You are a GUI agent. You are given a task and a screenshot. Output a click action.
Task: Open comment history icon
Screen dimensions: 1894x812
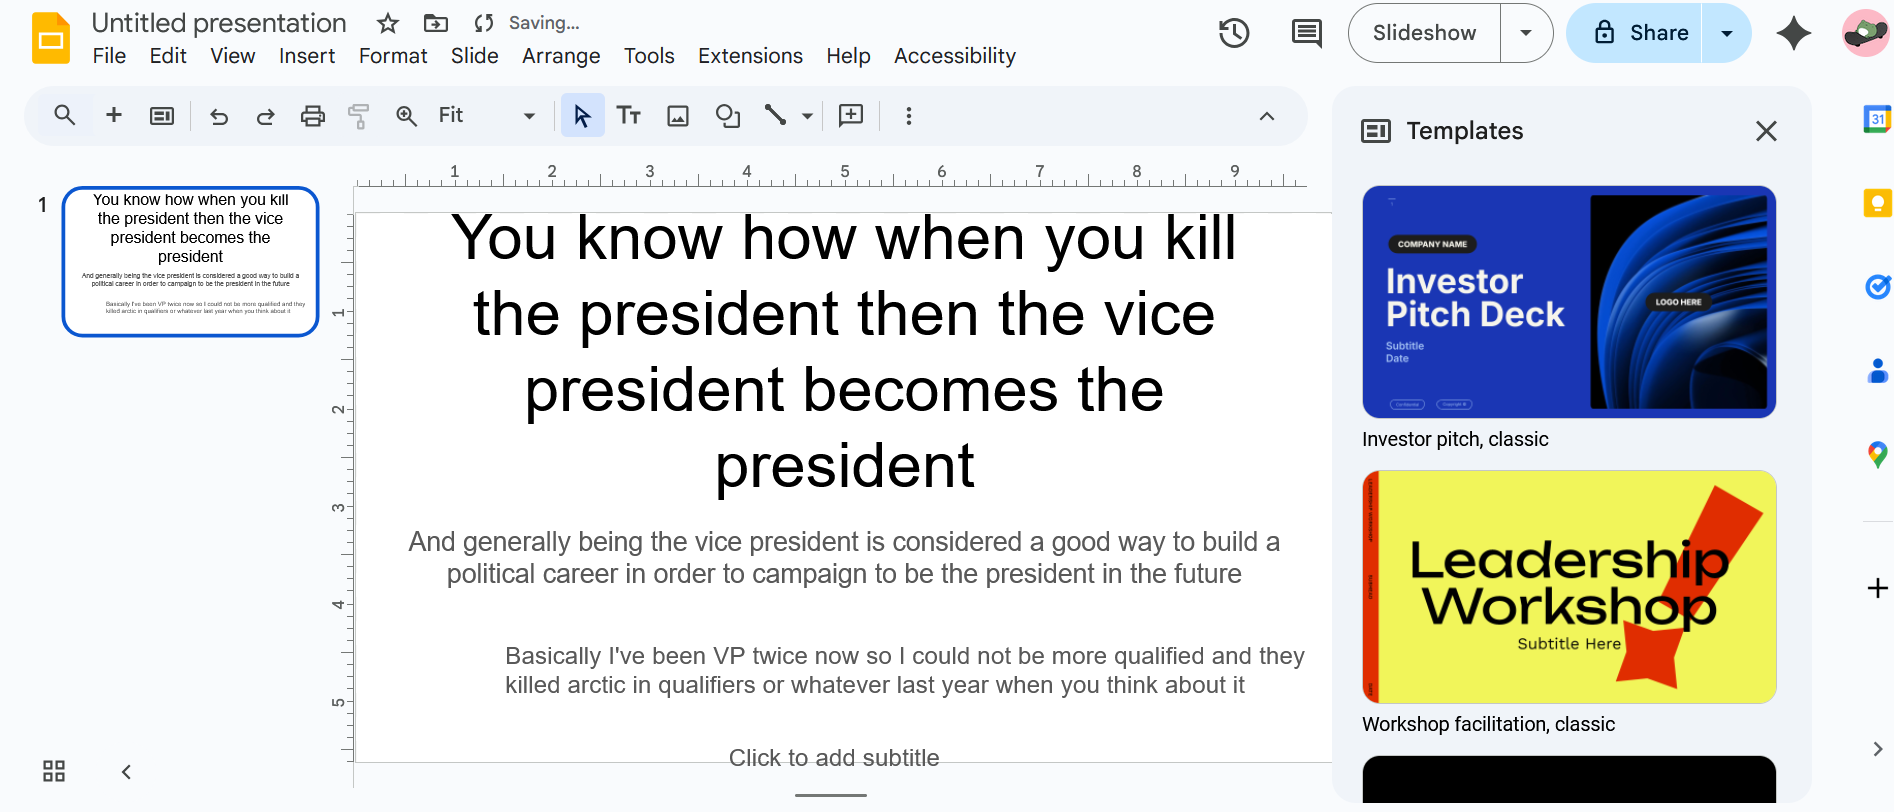click(x=1306, y=33)
